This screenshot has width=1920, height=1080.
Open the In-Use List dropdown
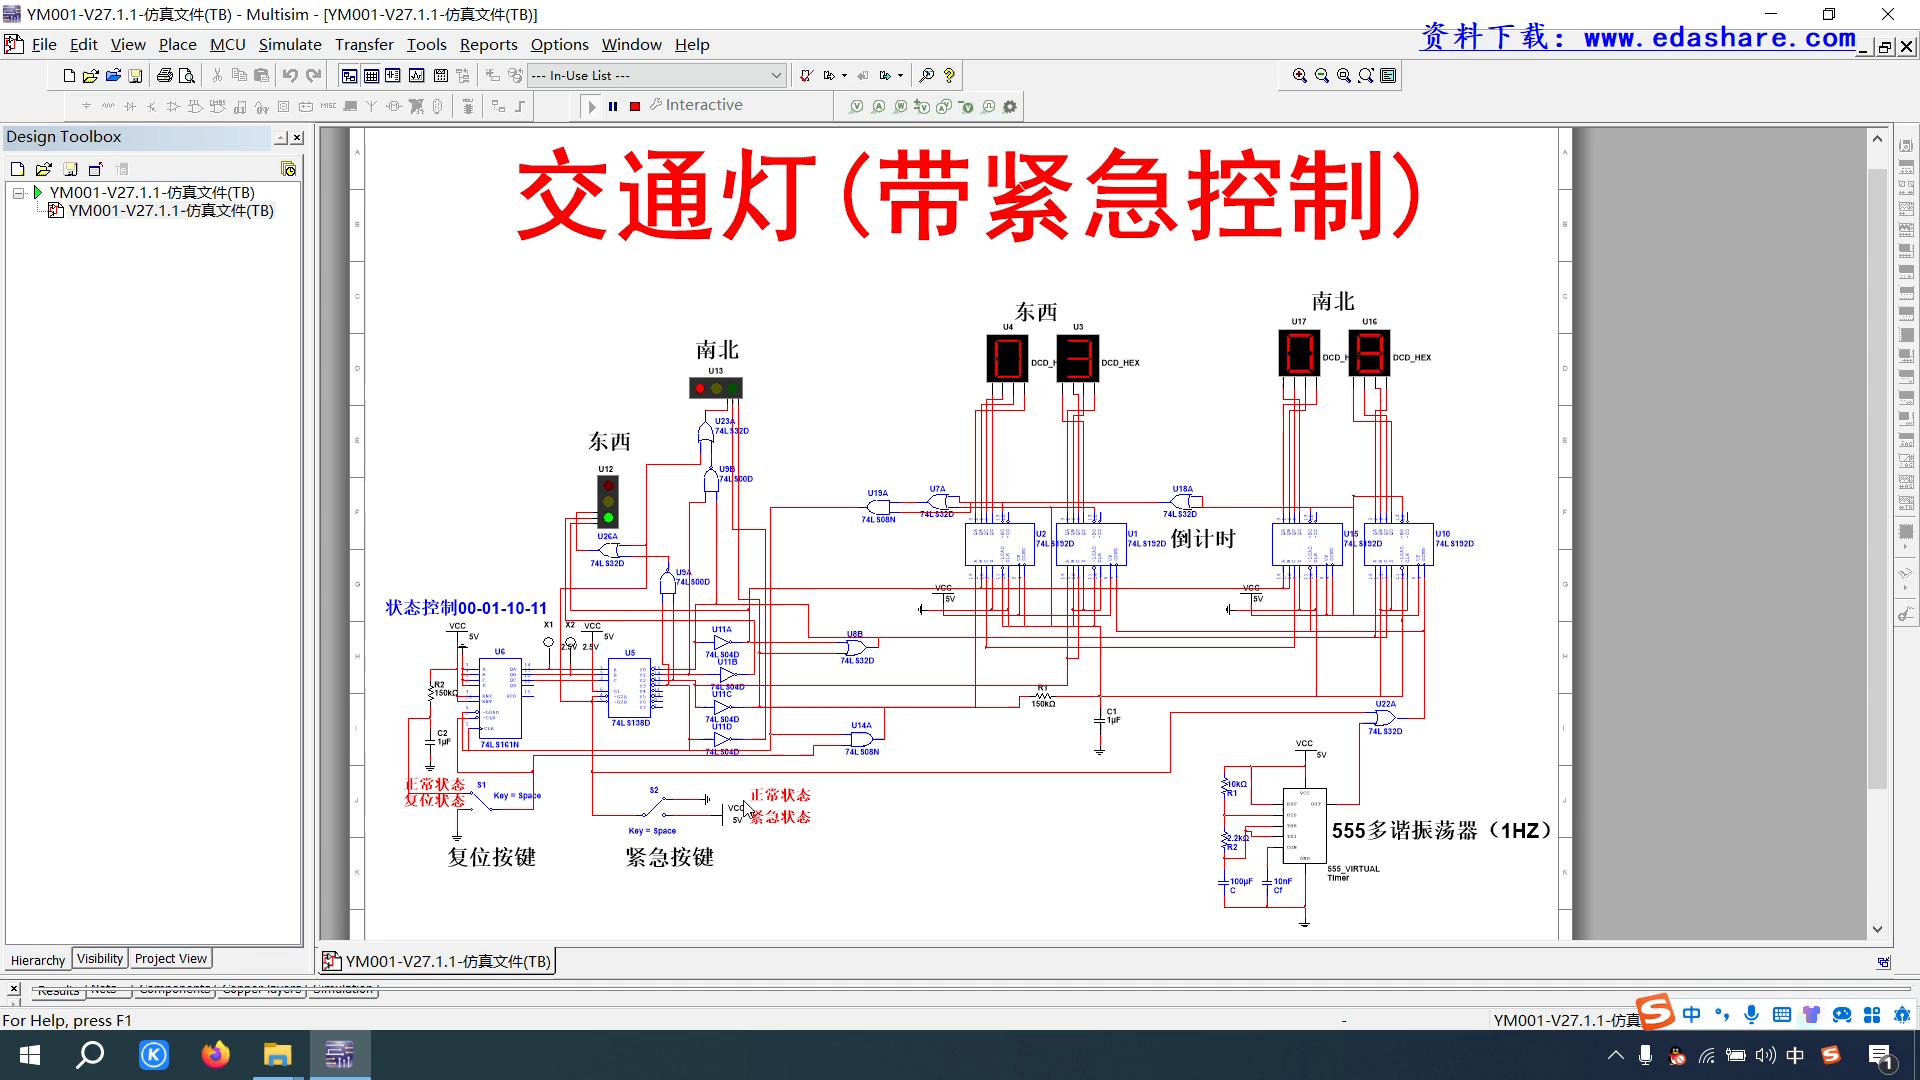pyautogui.click(x=656, y=75)
